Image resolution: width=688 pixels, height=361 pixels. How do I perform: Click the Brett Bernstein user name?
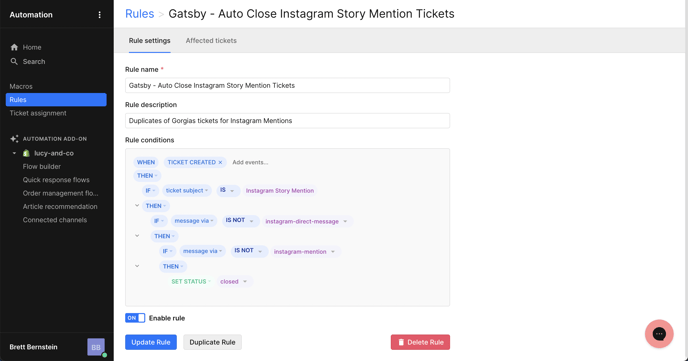(33, 347)
